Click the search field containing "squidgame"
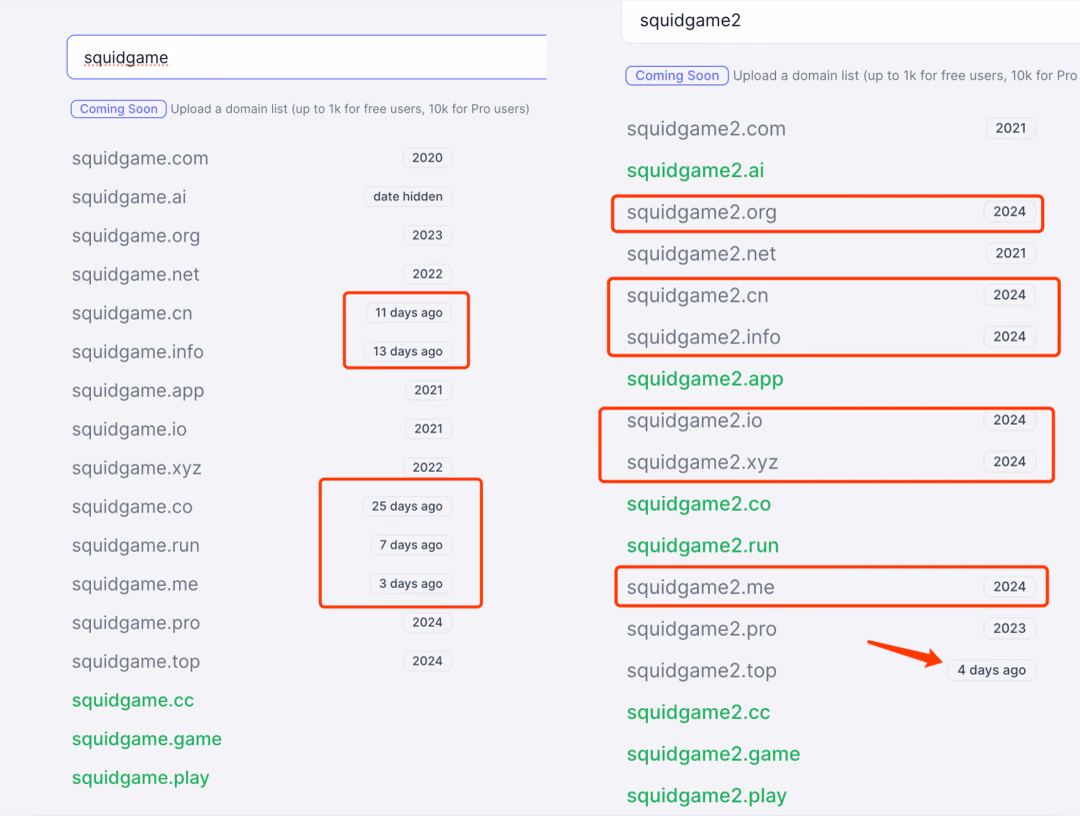This screenshot has height=816, width=1080. click(x=307, y=57)
